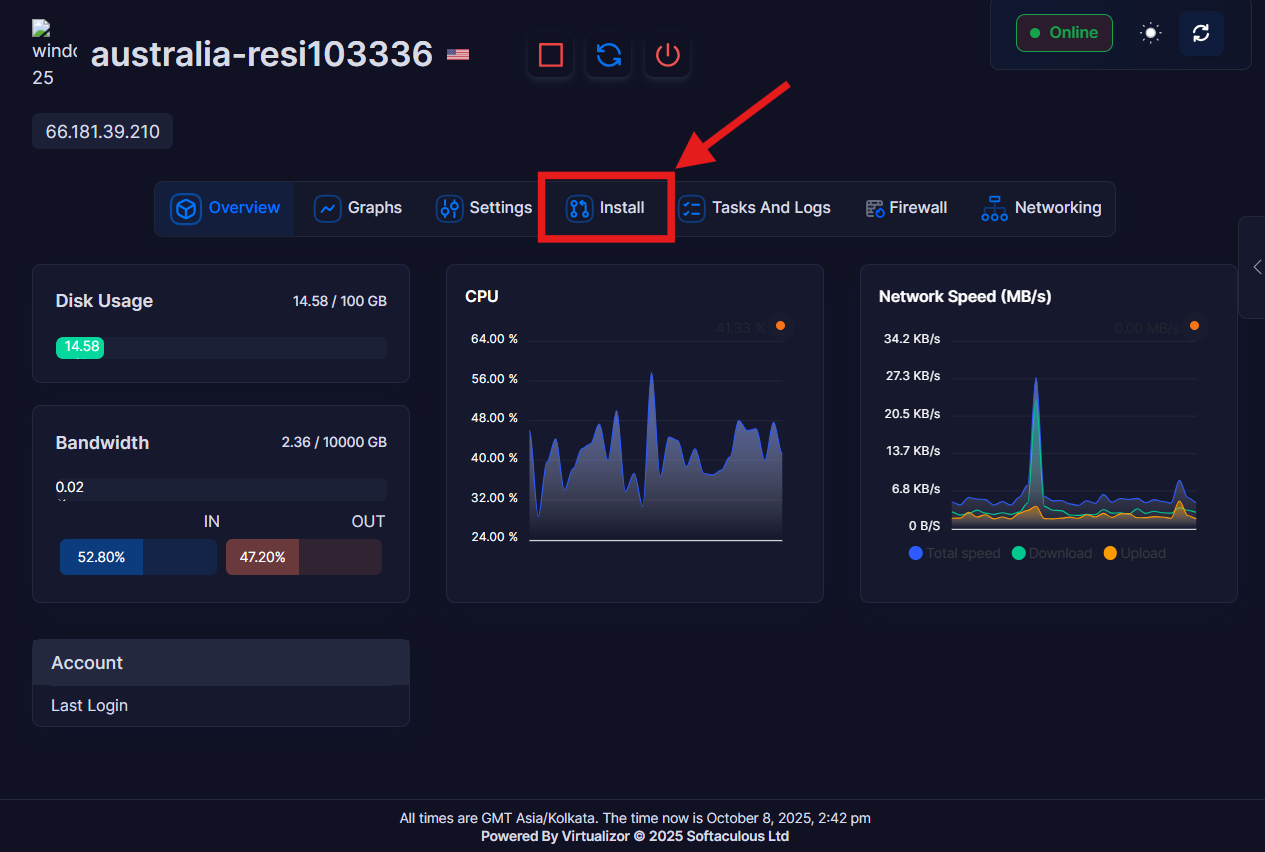Toggle Download legend in network chart
The height and width of the screenshot is (852, 1265).
[1052, 553]
